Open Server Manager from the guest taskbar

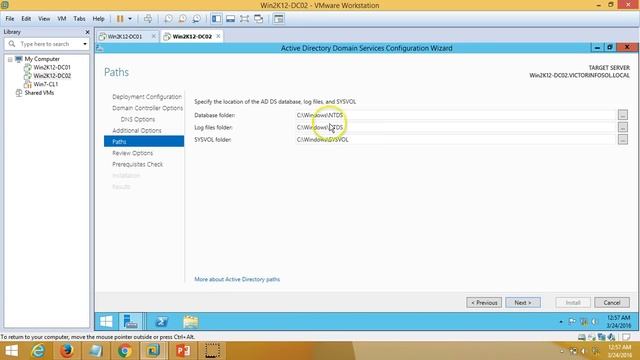[x=131, y=322]
